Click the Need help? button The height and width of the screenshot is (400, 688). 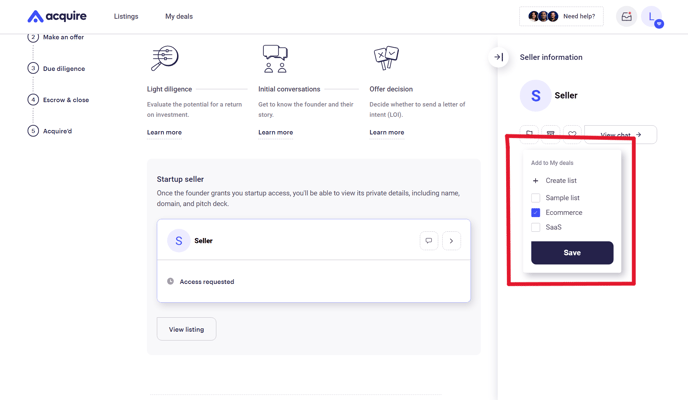(561, 16)
